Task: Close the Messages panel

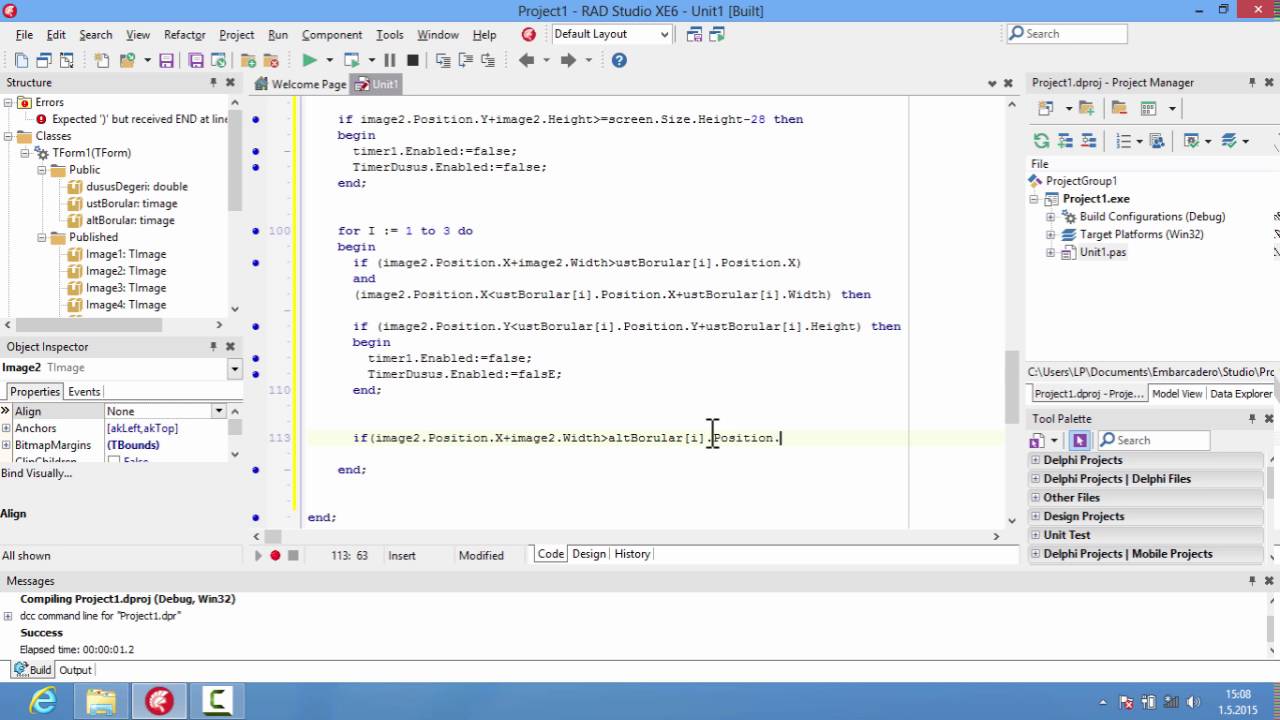Action: 1268,580
